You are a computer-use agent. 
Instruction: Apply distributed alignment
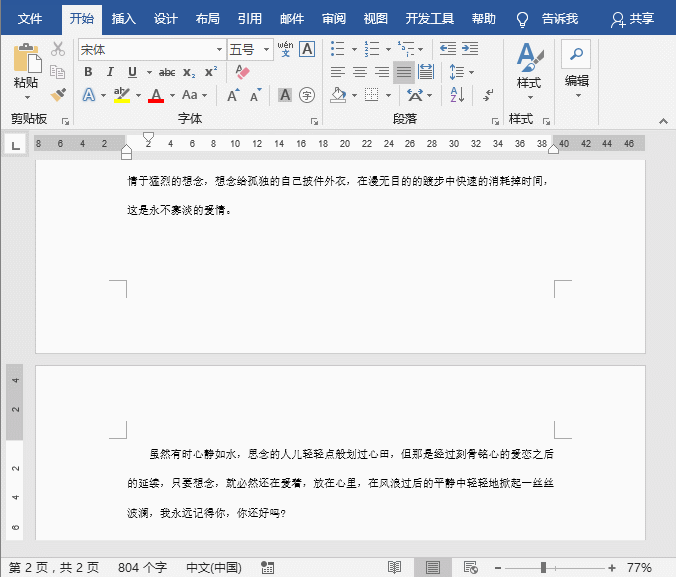[426, 72]
